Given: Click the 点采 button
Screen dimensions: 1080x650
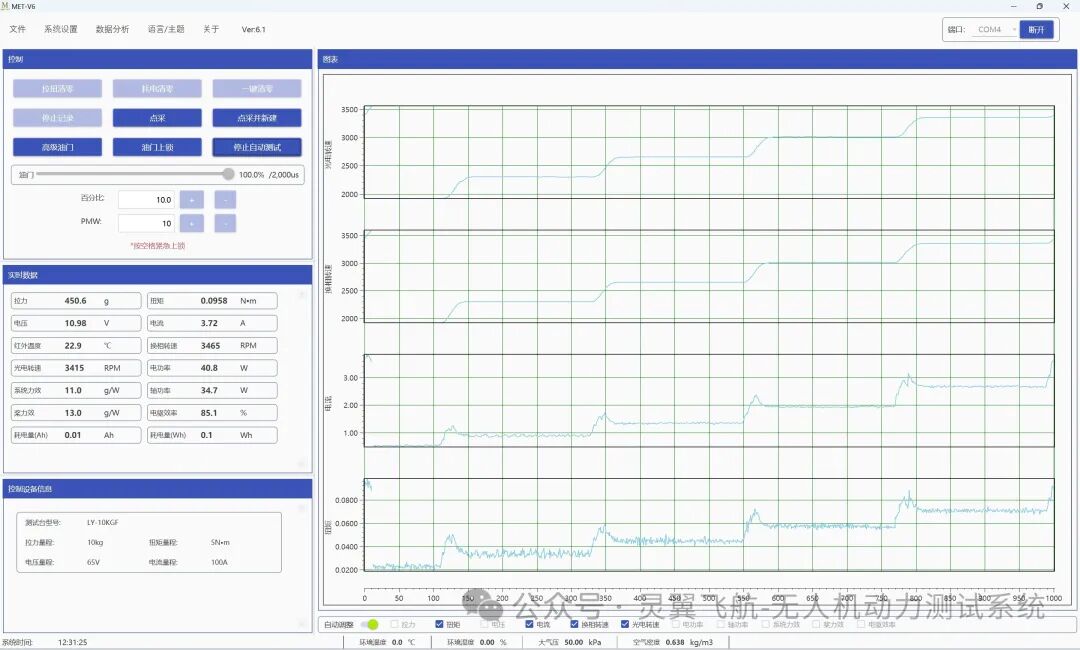Looking at the screenshot, I should click(157, 118).
